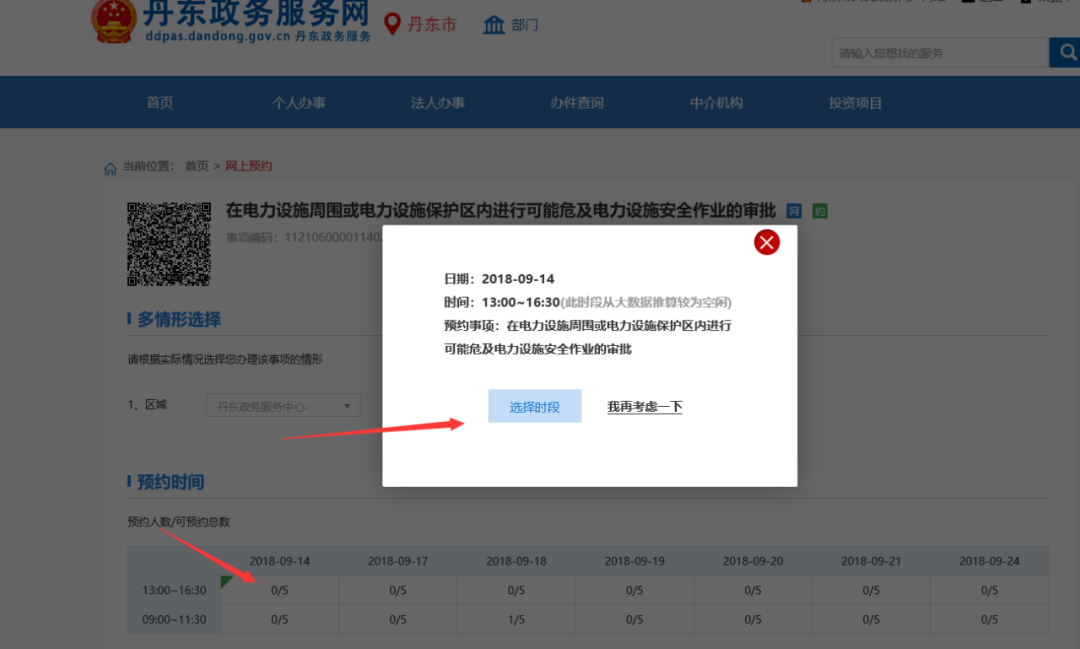The width and height of the screenshot is (1080, 649).
Task: Click the blue 网 icon beside the title
Action: tap(795, 211)
